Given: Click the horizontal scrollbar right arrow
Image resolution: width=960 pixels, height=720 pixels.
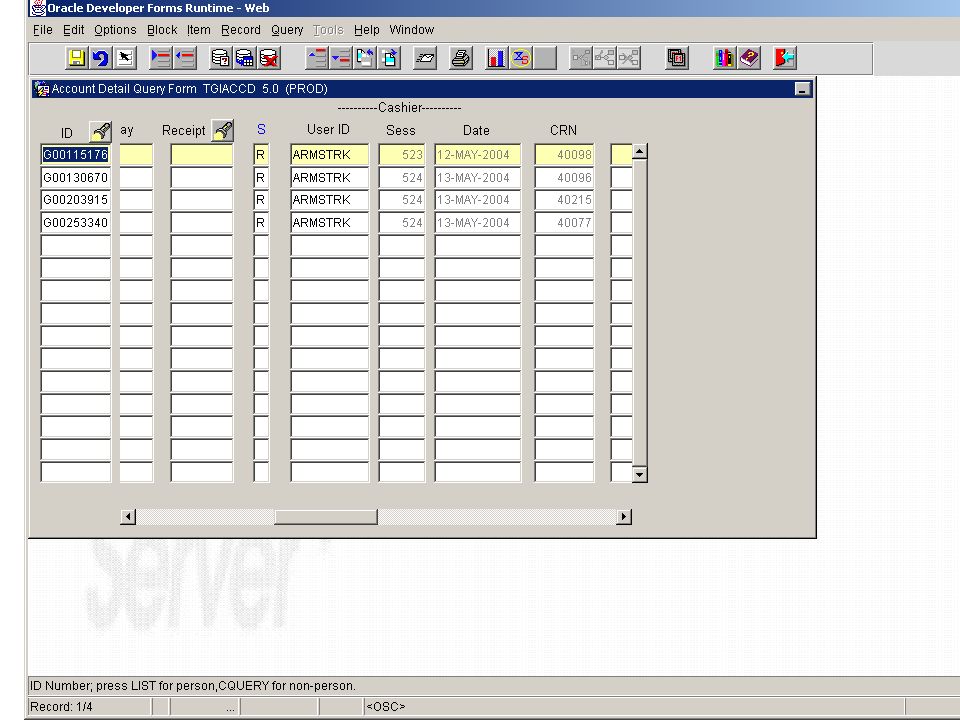Looking at the screenshot, I should point(624,517).
